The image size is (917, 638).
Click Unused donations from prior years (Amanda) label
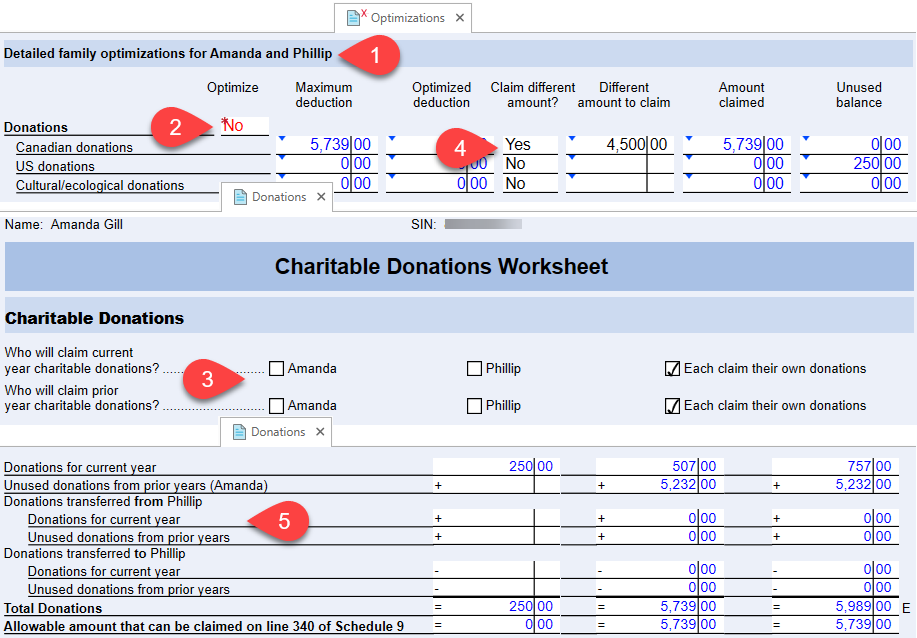click(x=136, y=485)
